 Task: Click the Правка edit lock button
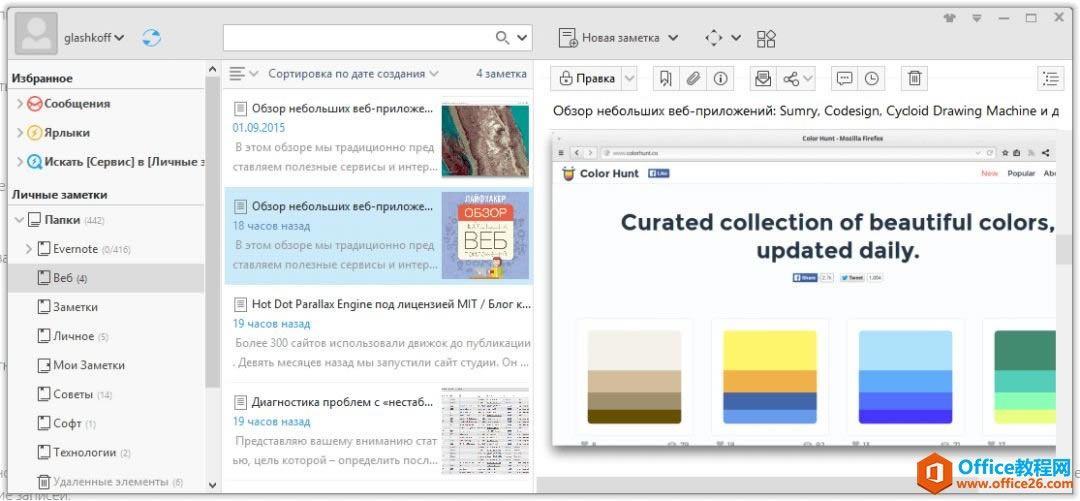pyautogui.click(x=588, y=79)
